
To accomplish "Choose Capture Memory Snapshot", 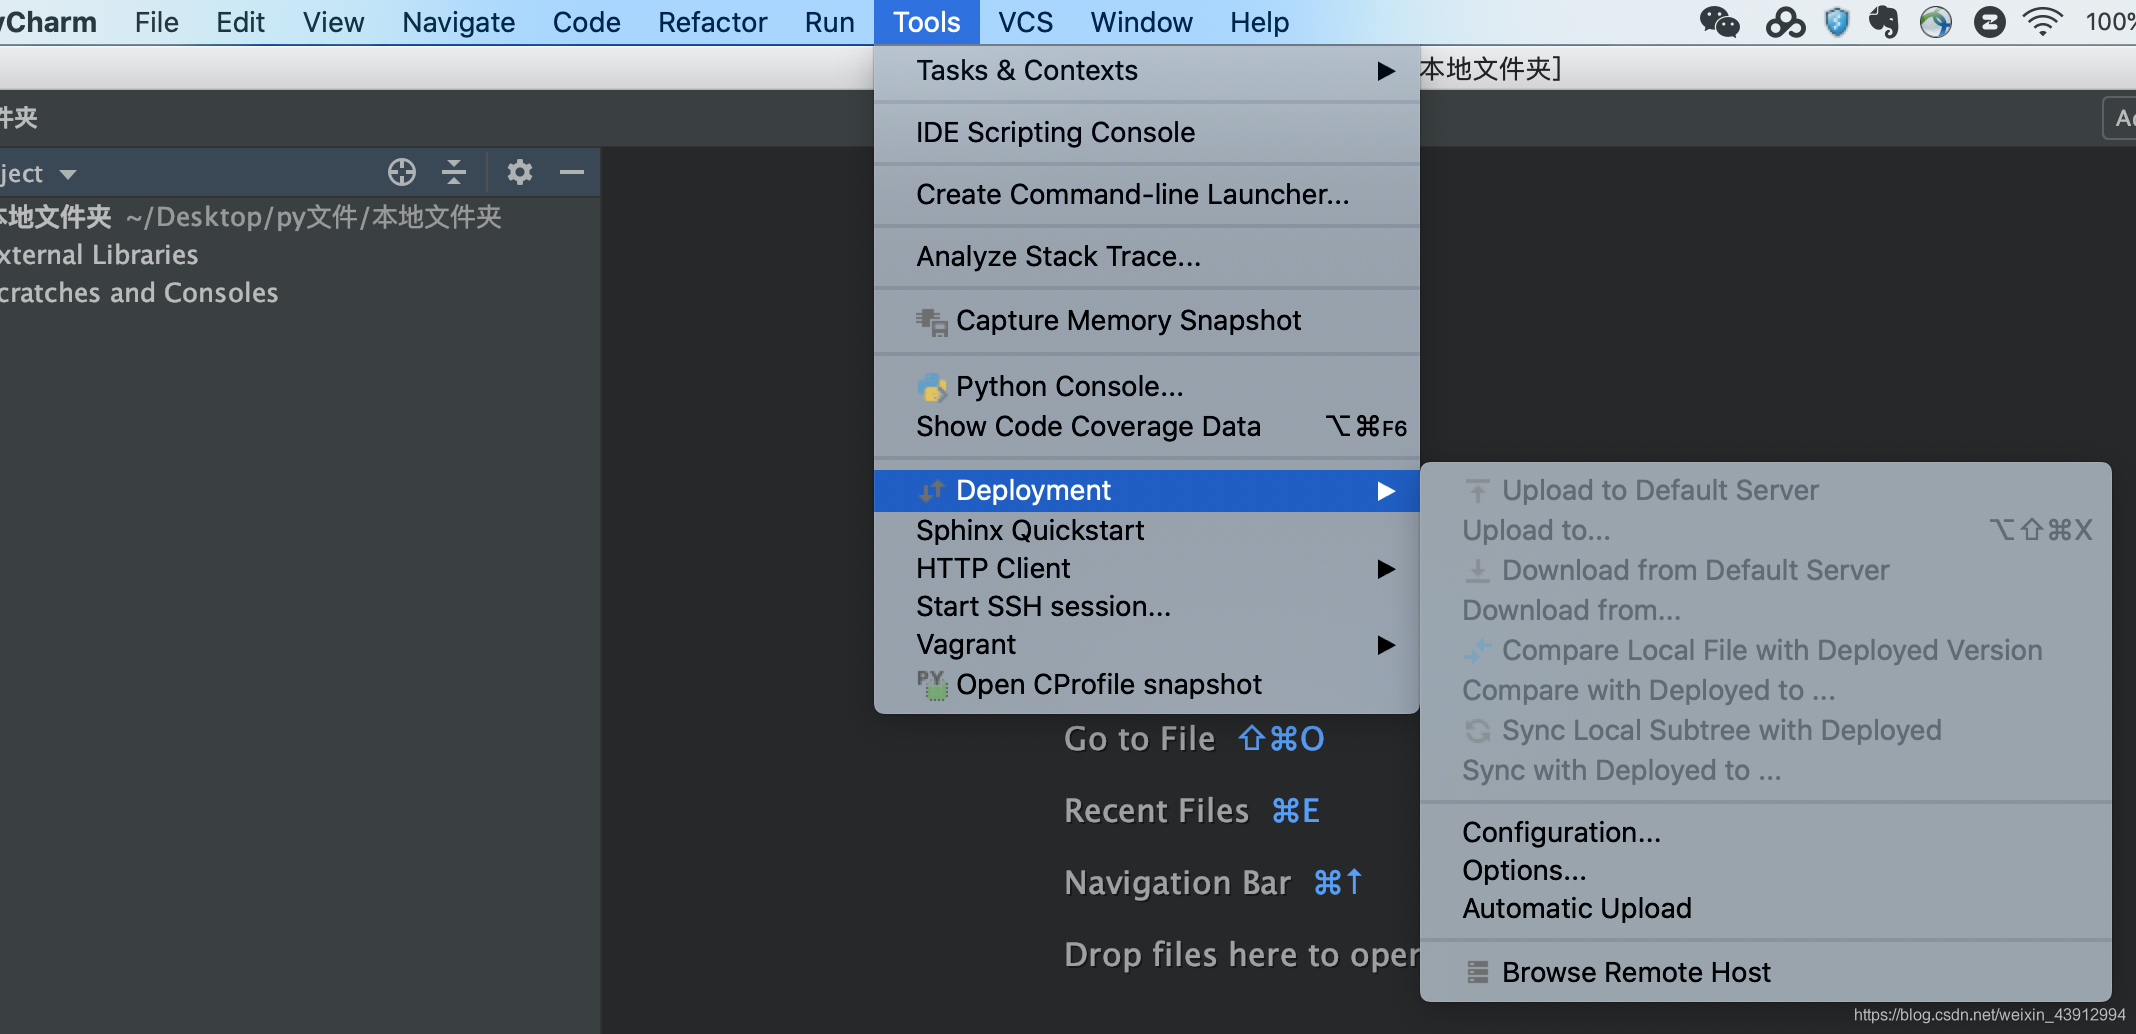I will (x=1147, y=321).
